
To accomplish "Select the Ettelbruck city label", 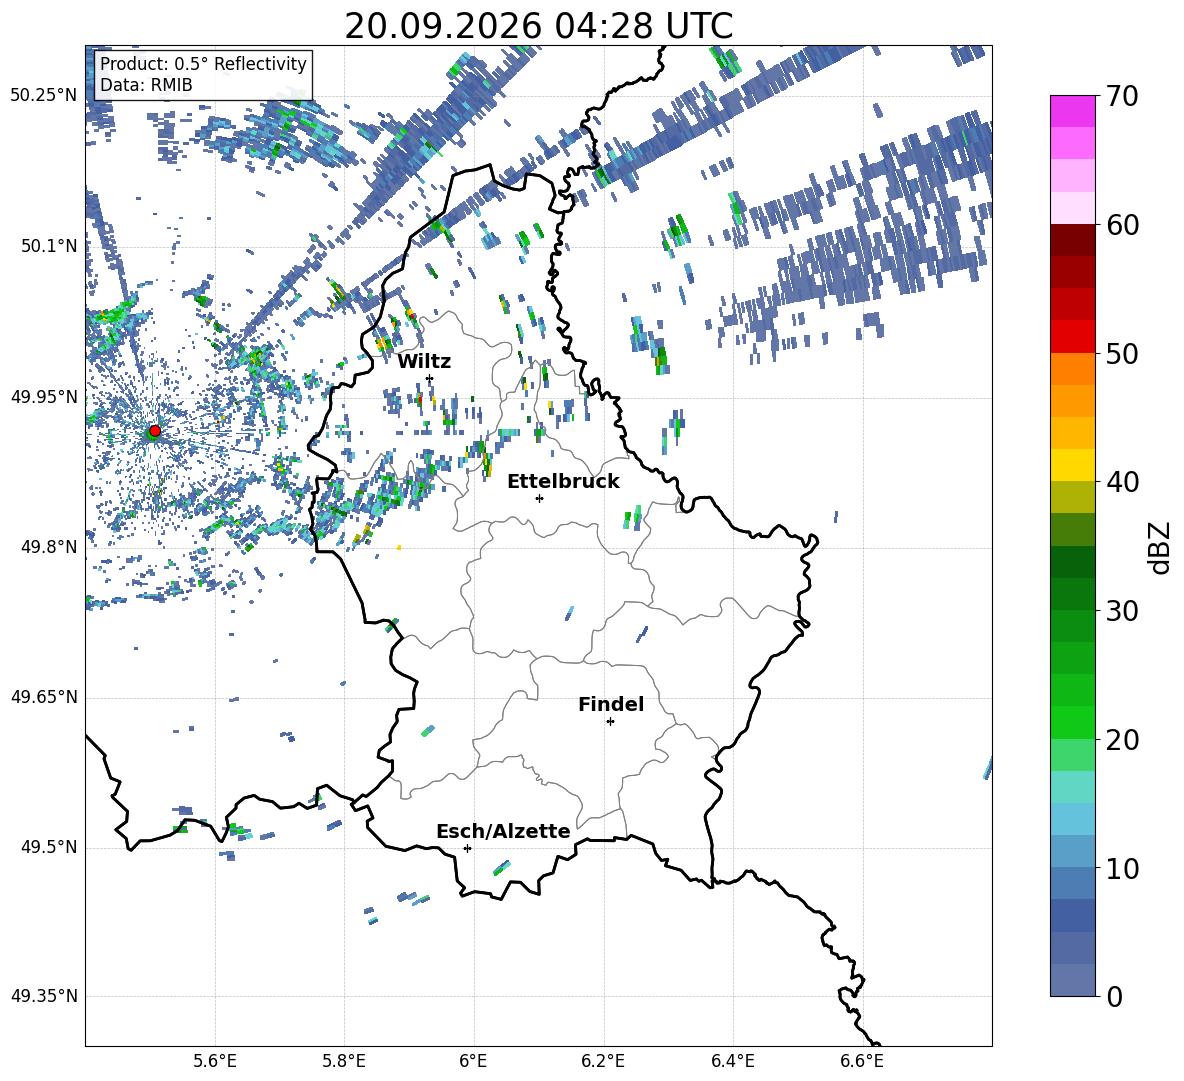I will click(563, 482).
